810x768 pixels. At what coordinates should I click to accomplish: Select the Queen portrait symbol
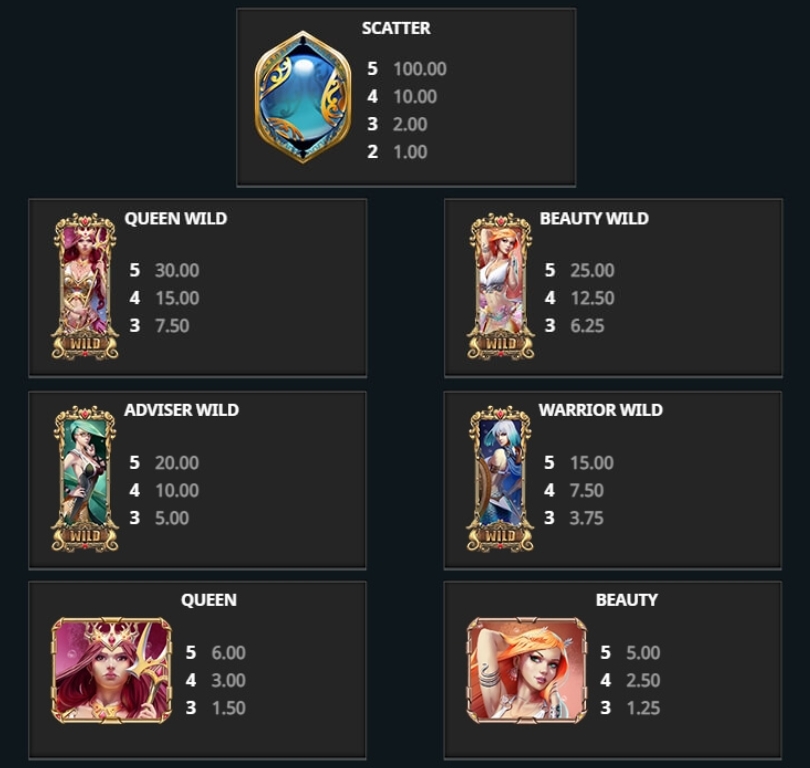112,670
